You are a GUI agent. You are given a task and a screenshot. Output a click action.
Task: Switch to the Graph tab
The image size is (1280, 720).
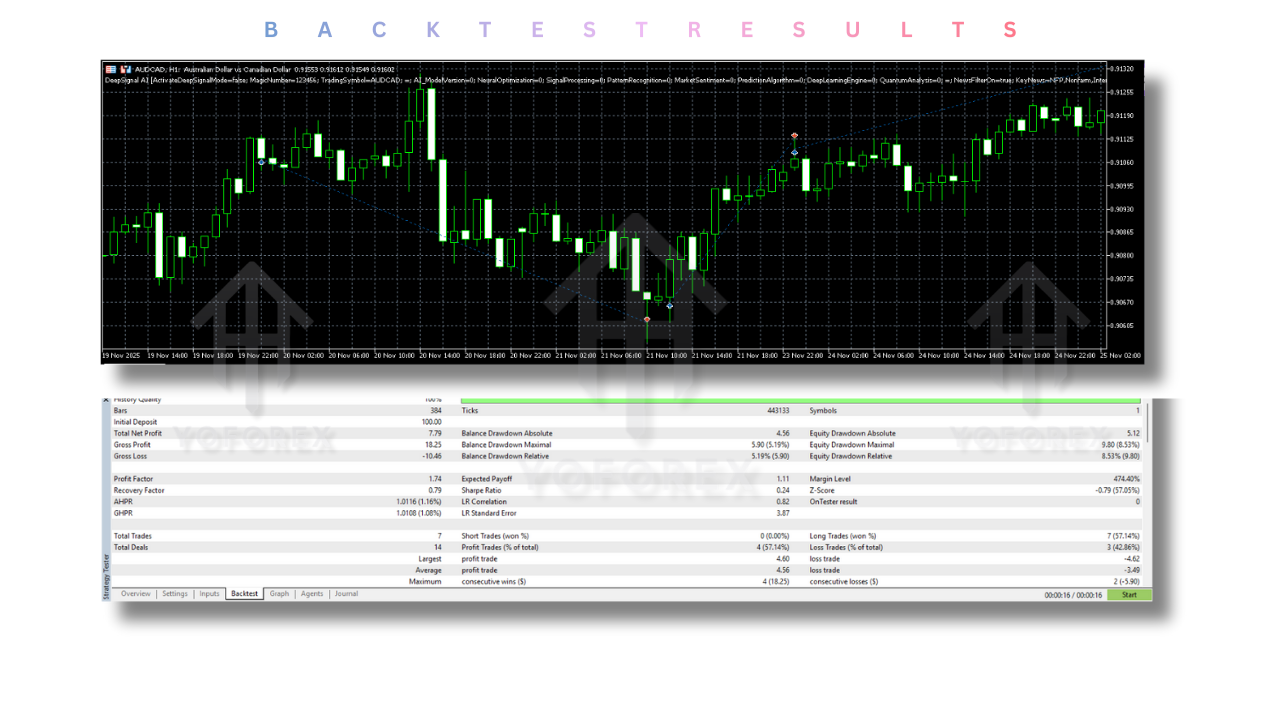[279, 593]
